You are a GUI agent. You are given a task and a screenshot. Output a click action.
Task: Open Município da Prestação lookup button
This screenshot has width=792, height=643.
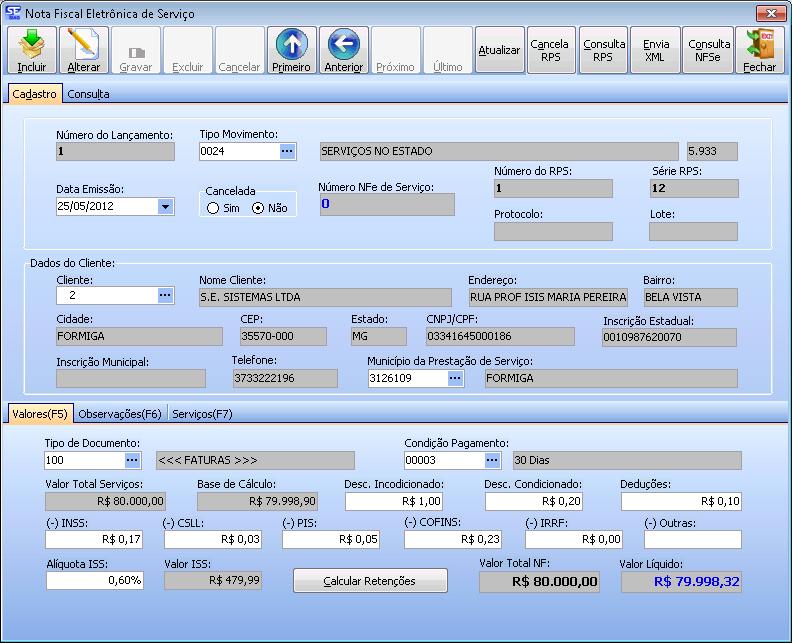point(455,378)
